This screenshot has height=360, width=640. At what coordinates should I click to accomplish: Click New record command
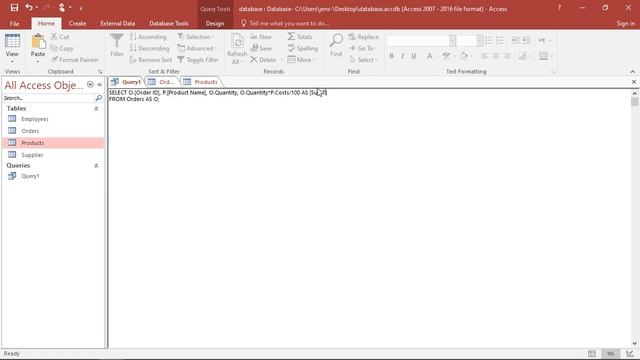(x=261, y=37)
